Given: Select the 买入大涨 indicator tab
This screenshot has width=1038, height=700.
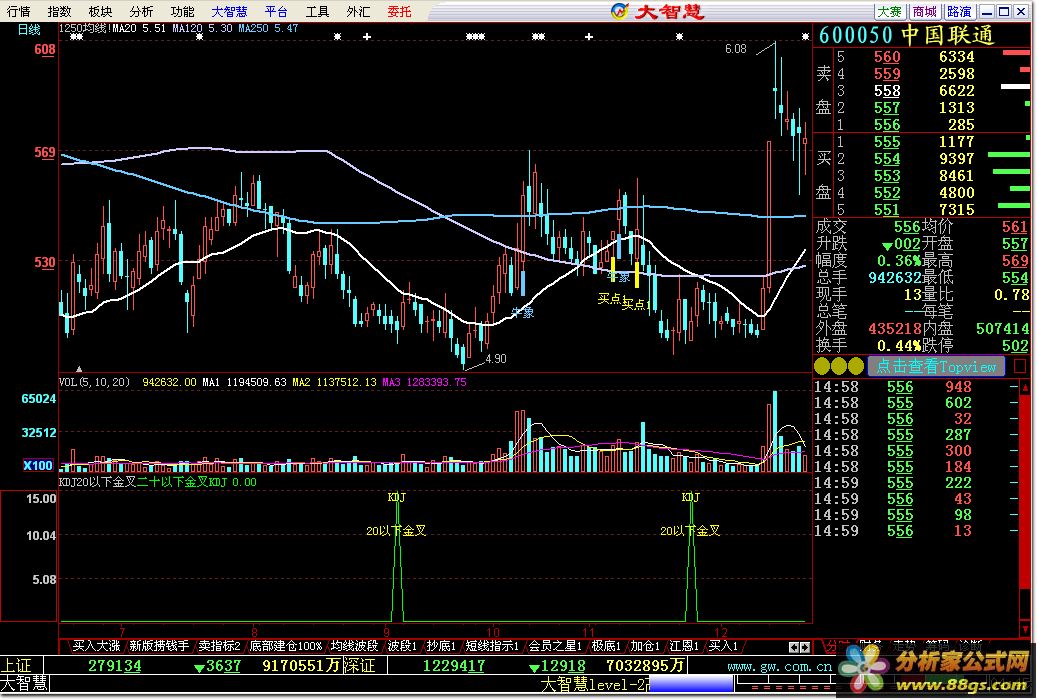Looking at the screenshot, I should (x=97, y=646).
